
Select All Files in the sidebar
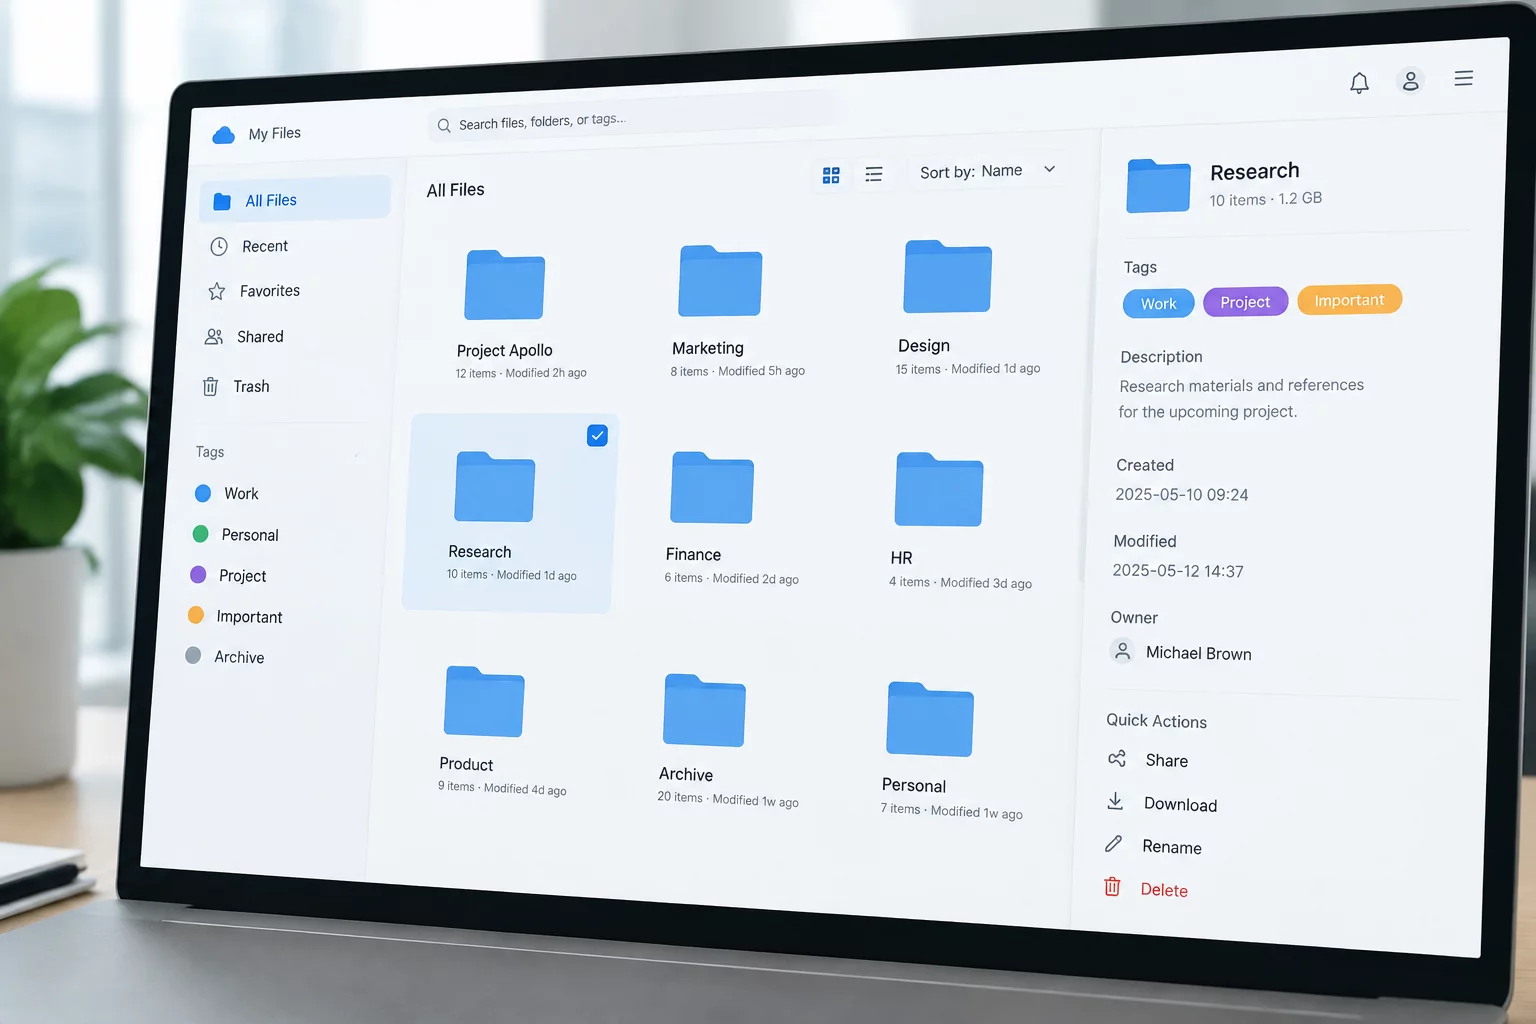click(x=295, y=200)
